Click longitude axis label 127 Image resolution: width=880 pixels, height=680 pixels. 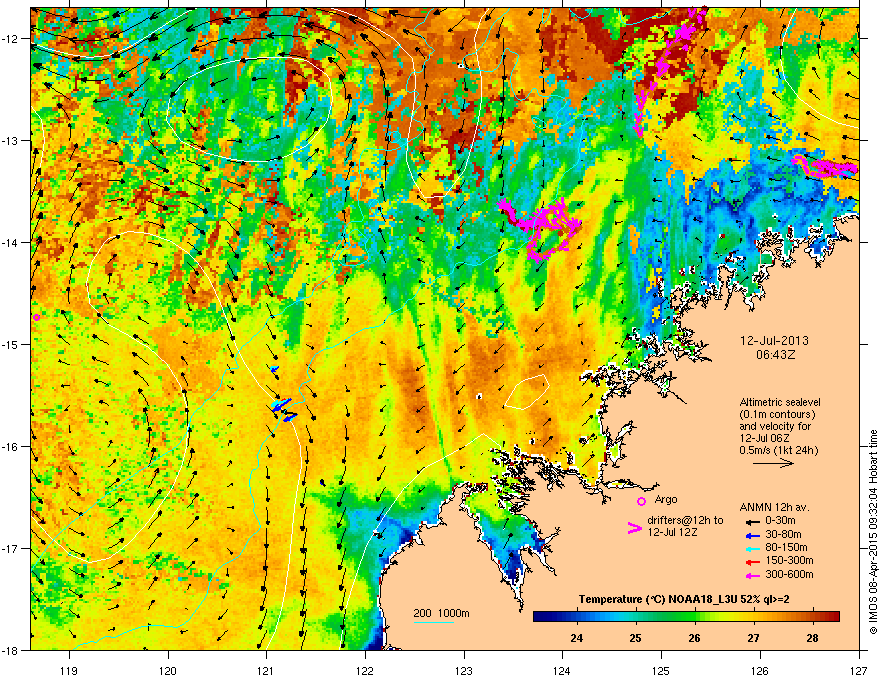pyautogui.click(x=859, y=670)
